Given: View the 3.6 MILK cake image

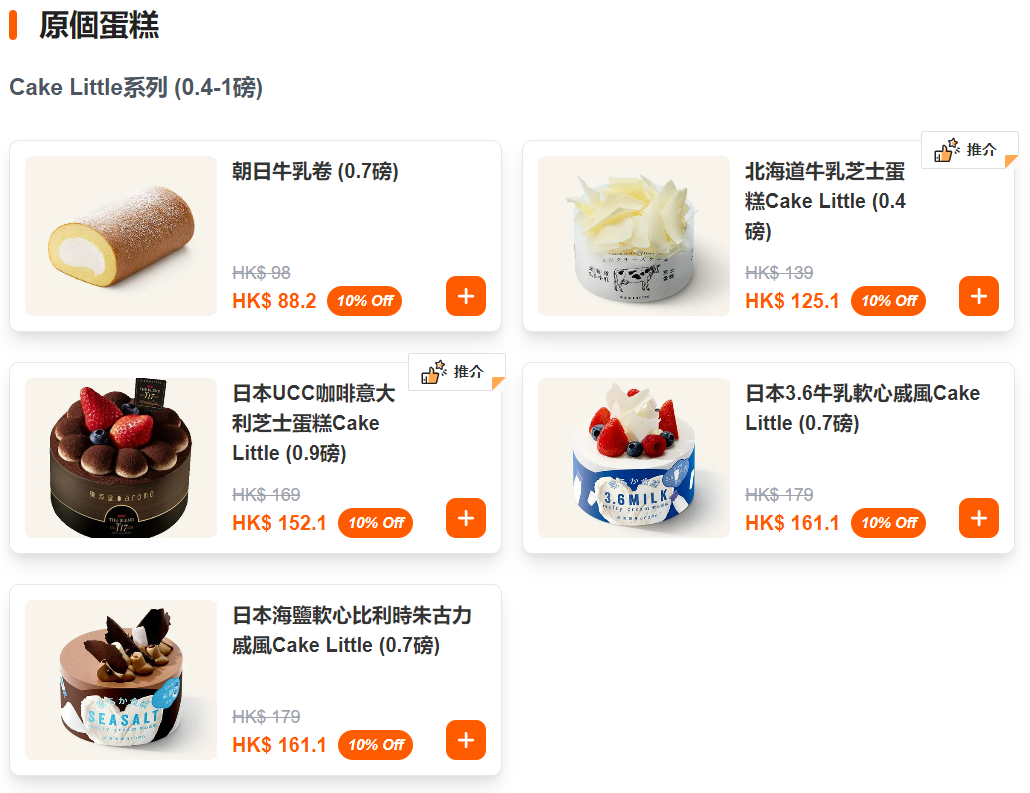Looking at the screenshot, I should click(634, 458).
